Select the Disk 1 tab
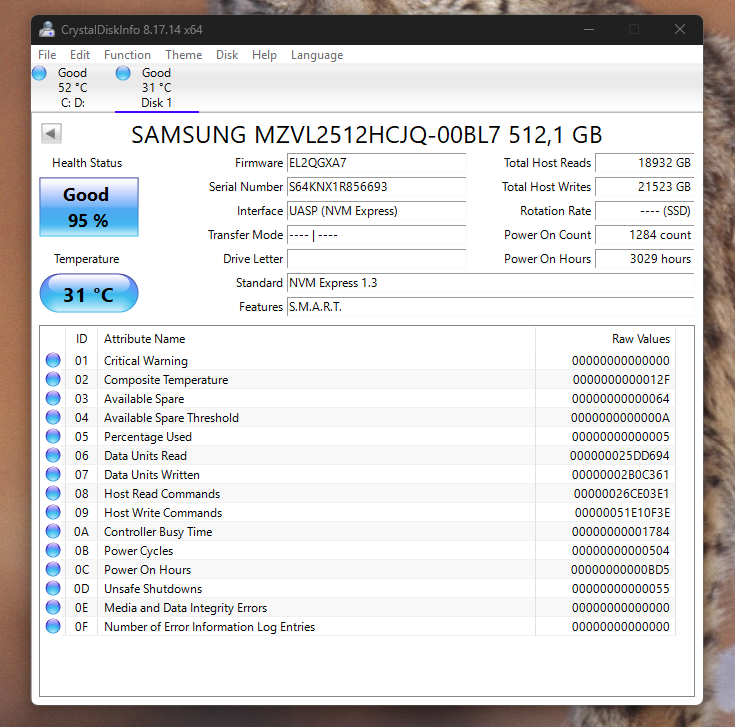 [157, 88]
